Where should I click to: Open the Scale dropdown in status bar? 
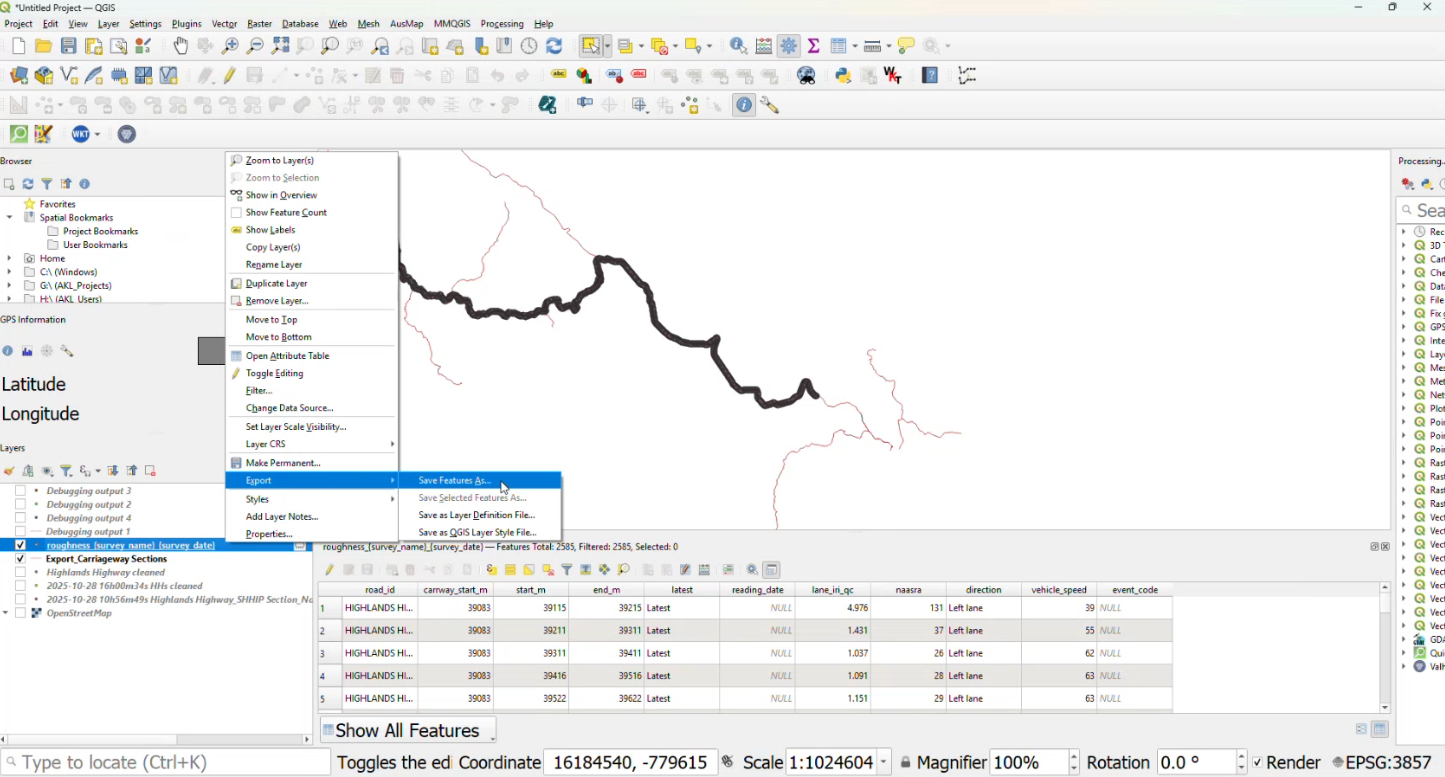884,763
